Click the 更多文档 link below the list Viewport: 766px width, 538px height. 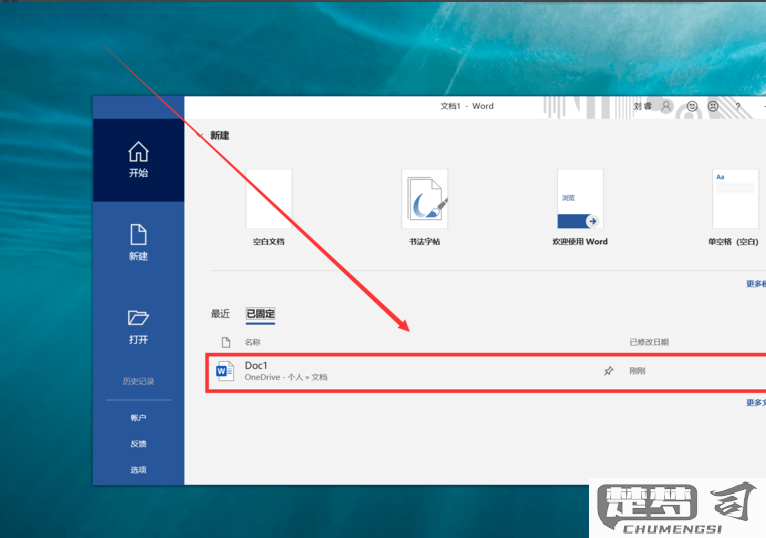756,403
